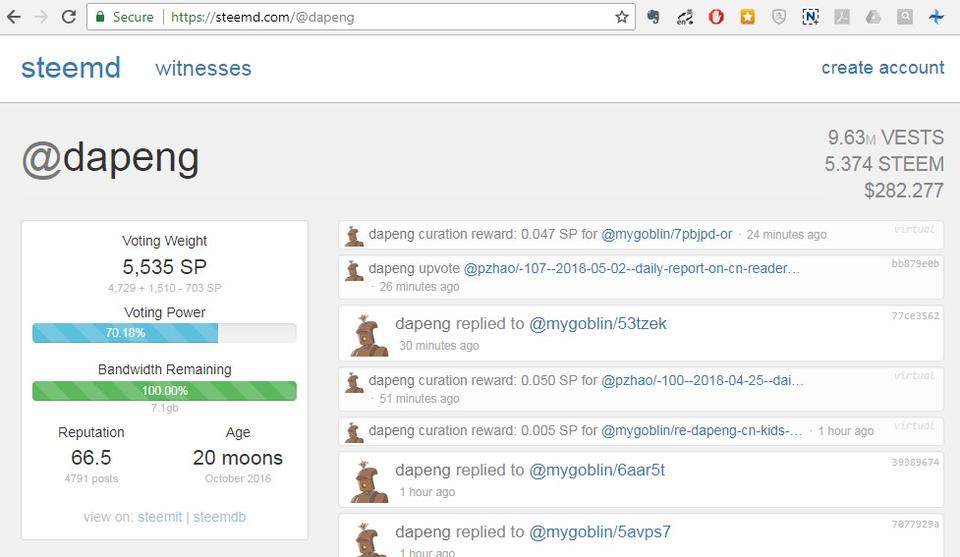Click avatar beside 0.005 SP curation reward
Viewport: 960px width, 557px height.
click(x=354, y=432)
